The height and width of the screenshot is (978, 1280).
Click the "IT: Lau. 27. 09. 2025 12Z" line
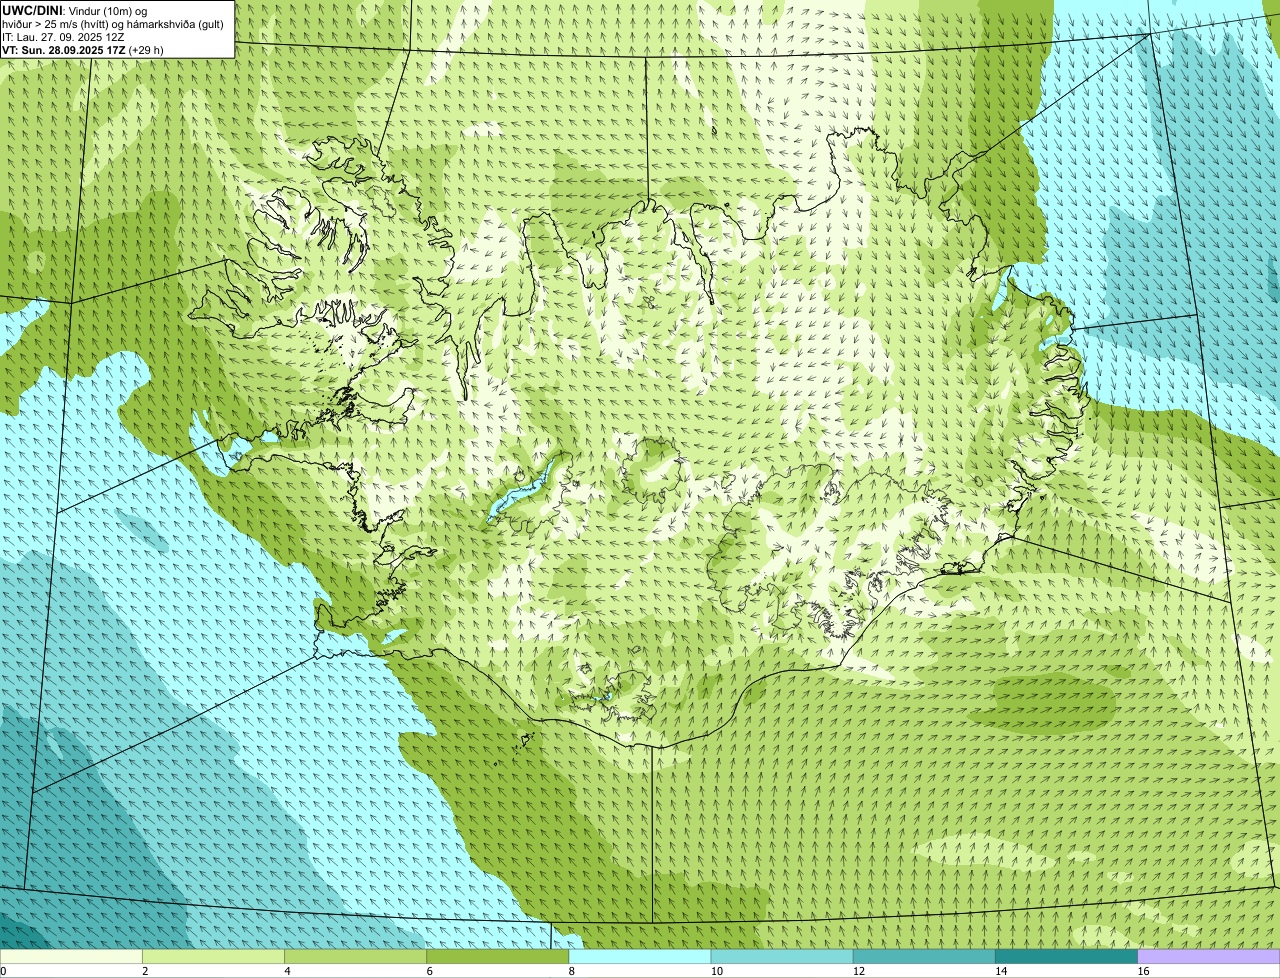click(63, 37)
